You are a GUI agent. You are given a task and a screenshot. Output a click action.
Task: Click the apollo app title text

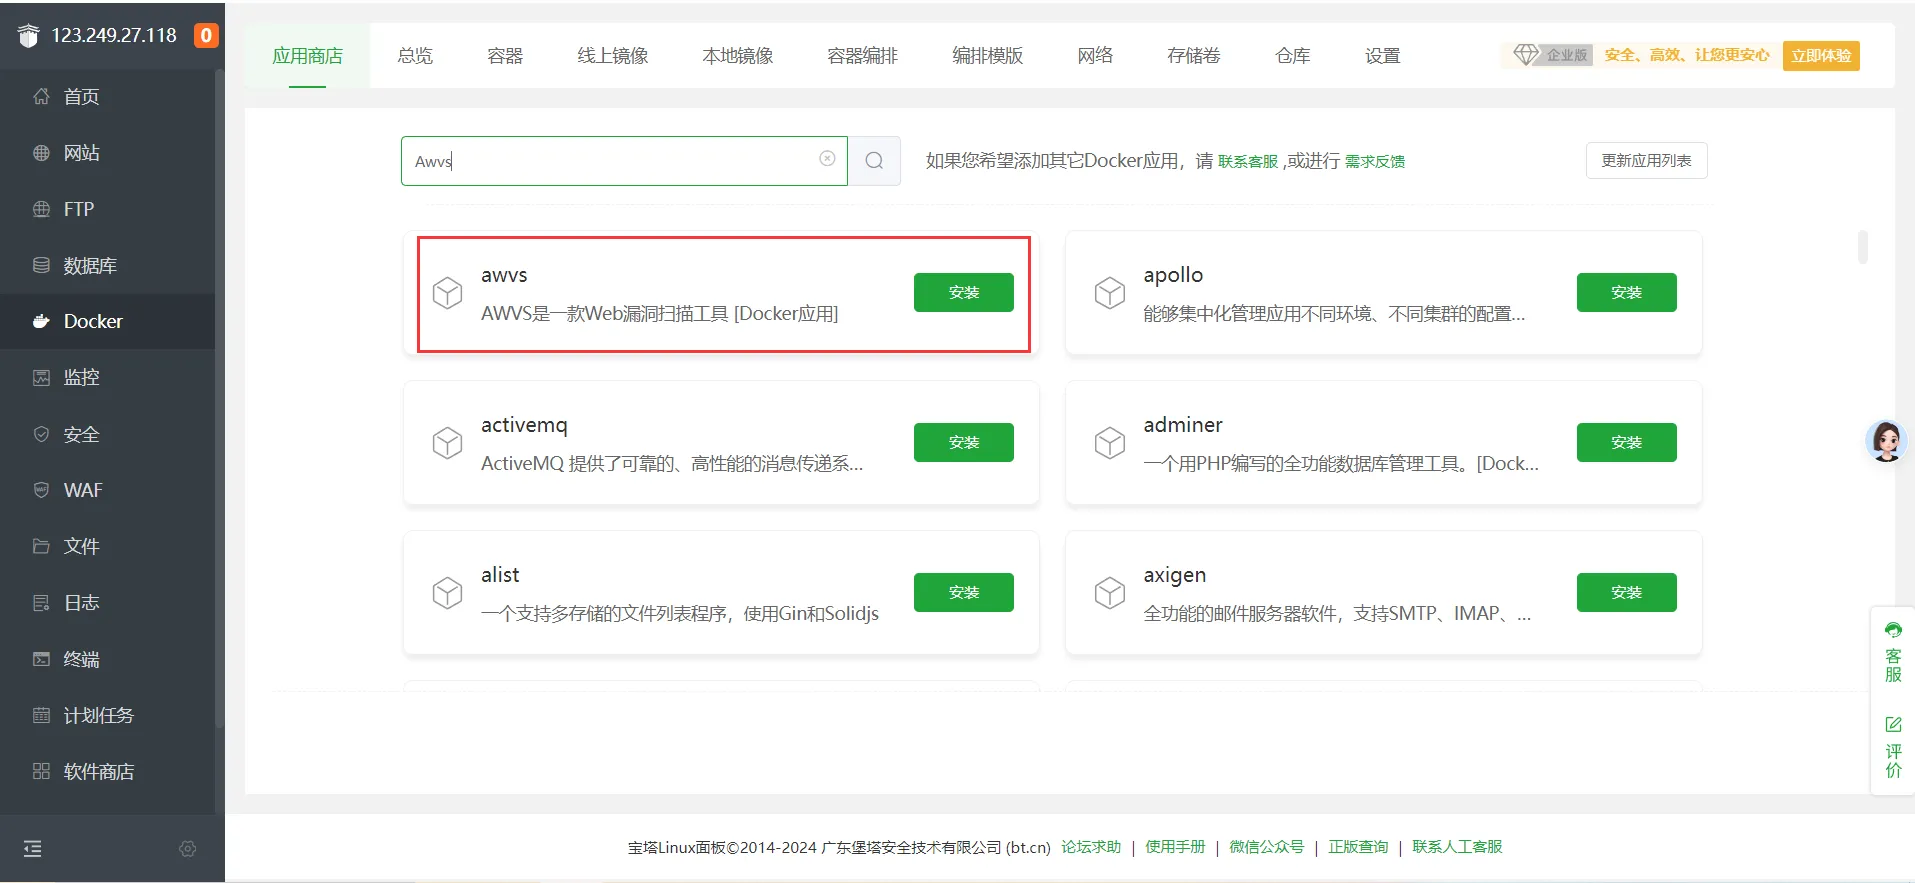tap(1173, 275)
